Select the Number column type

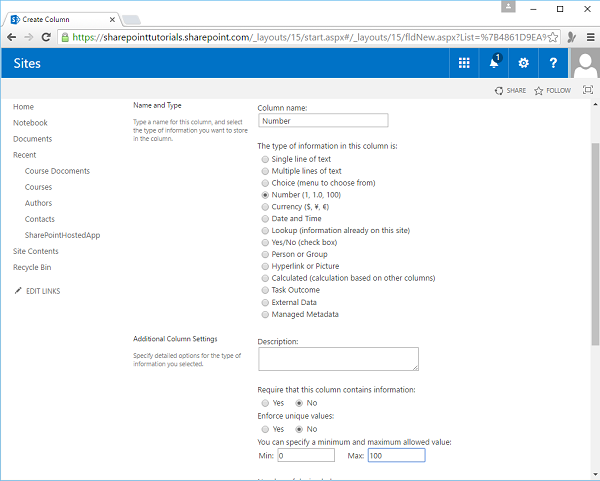coord(265,195)
